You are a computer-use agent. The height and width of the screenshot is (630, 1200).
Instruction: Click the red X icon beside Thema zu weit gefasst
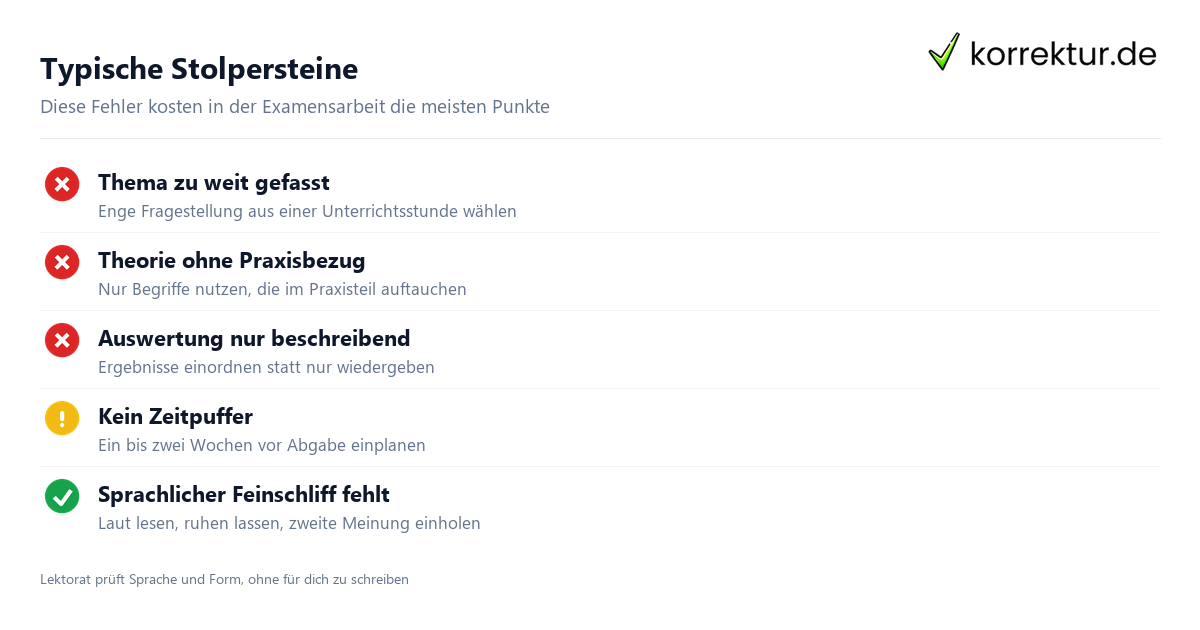(x=62, y=184)
